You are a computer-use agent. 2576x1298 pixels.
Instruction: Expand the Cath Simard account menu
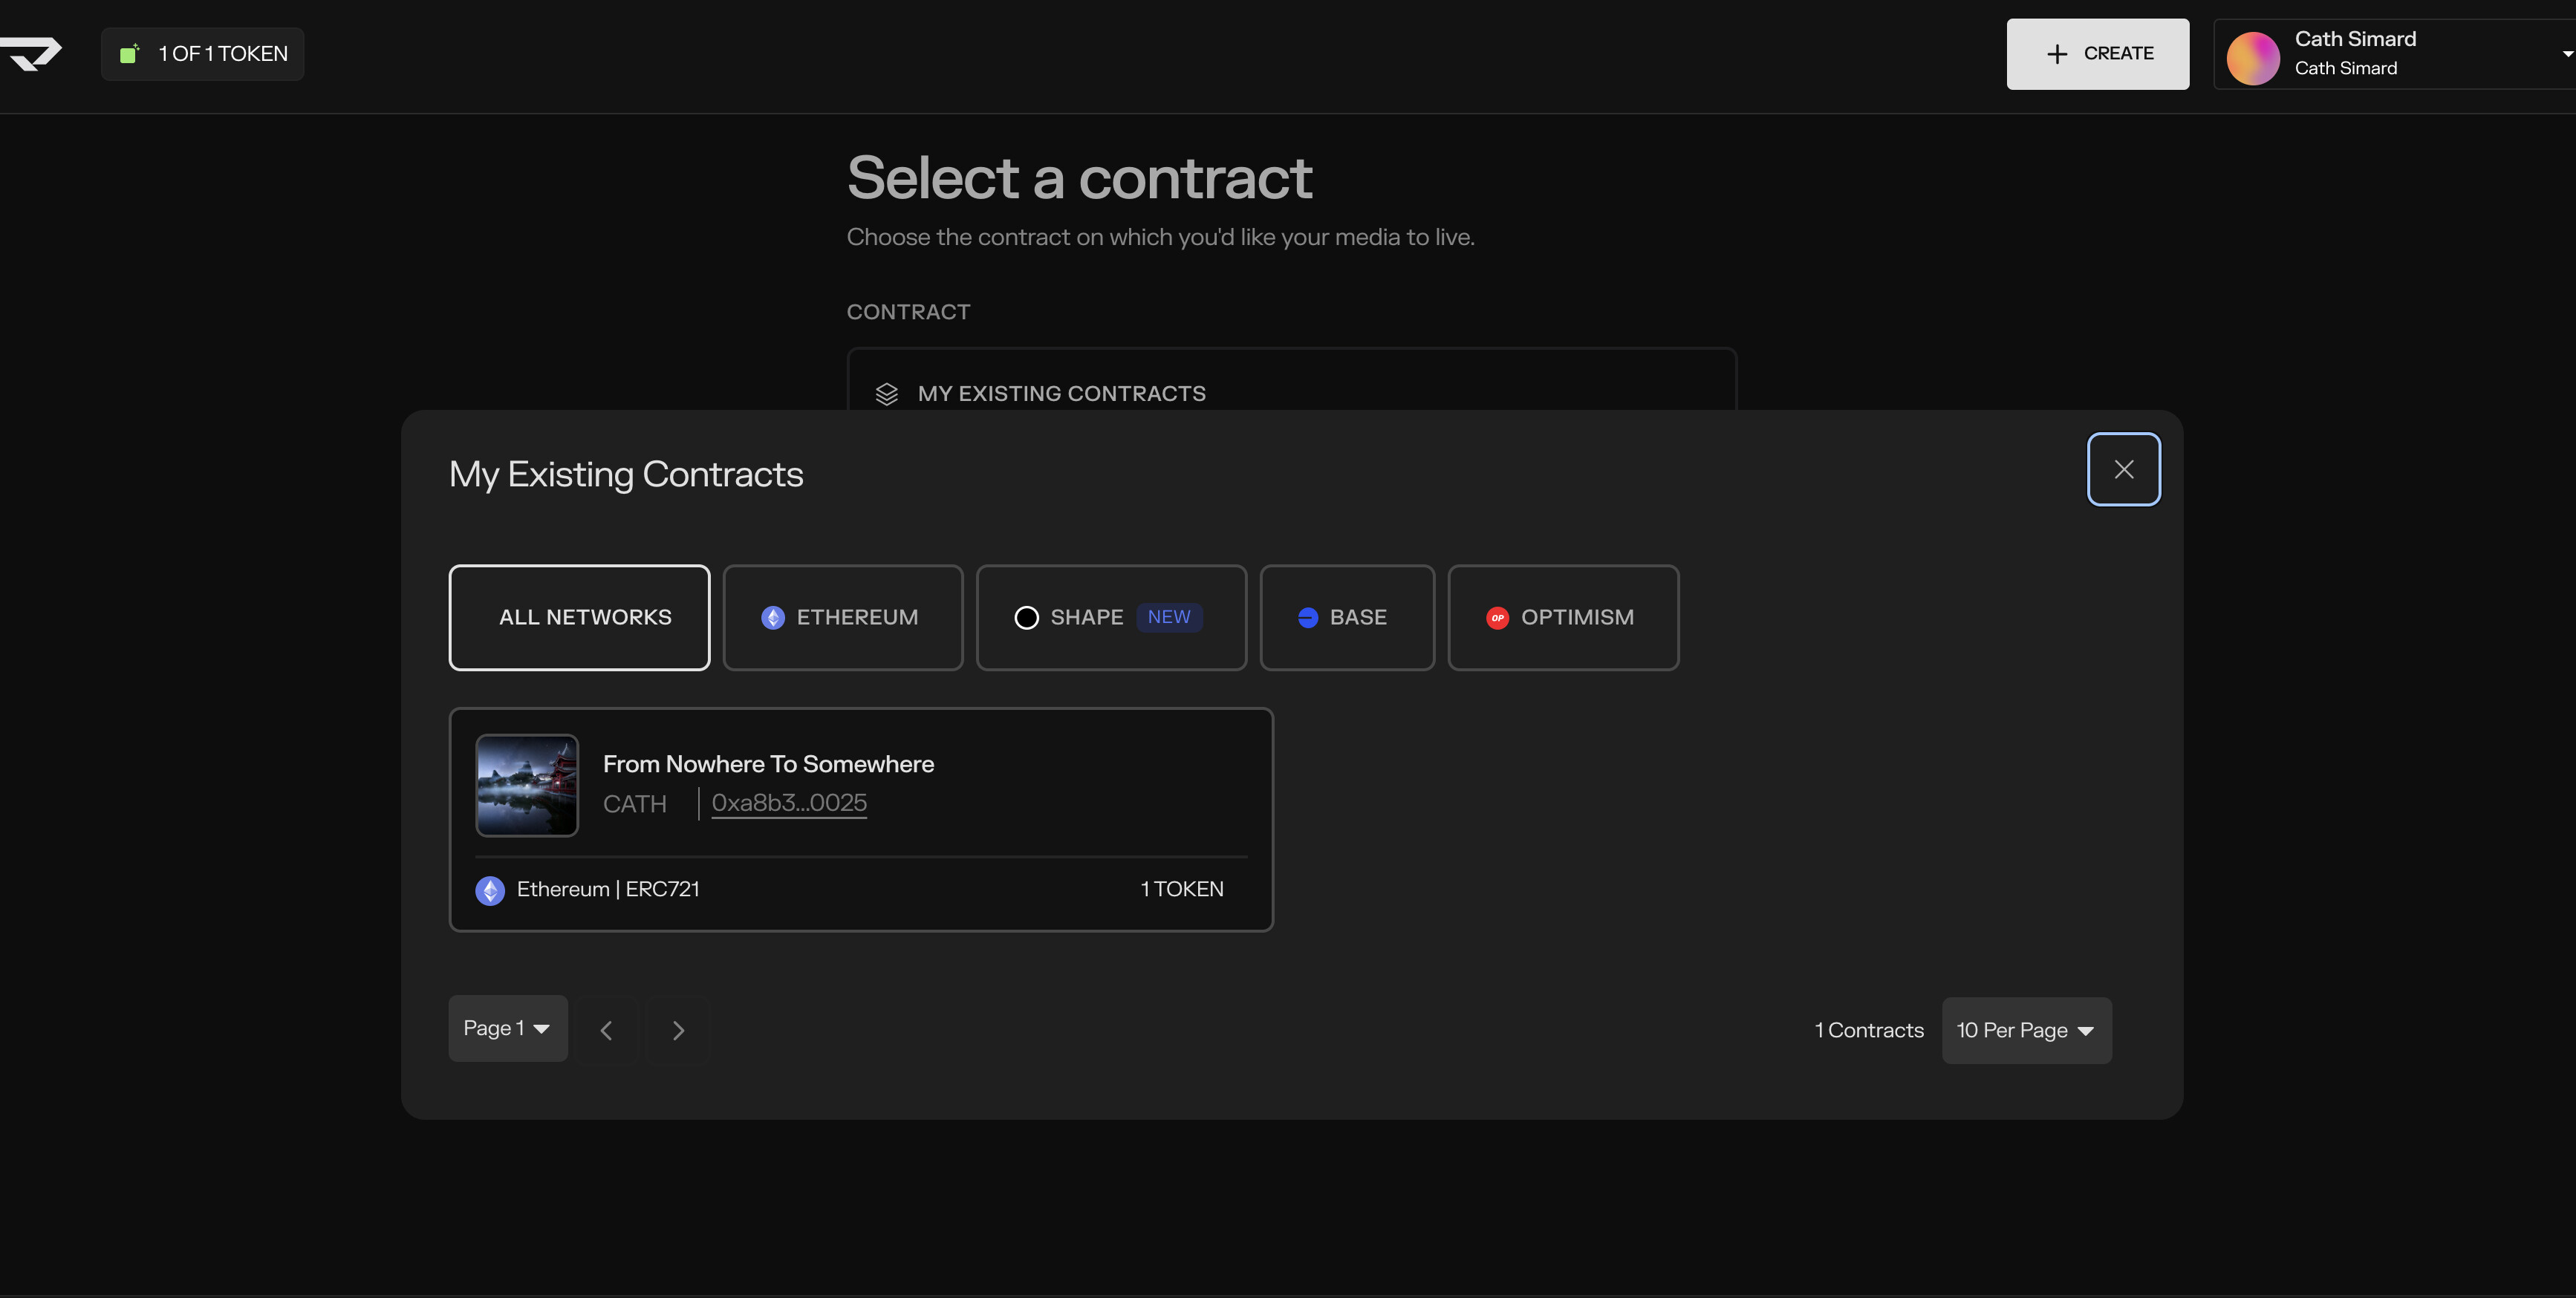(2566, 54)
